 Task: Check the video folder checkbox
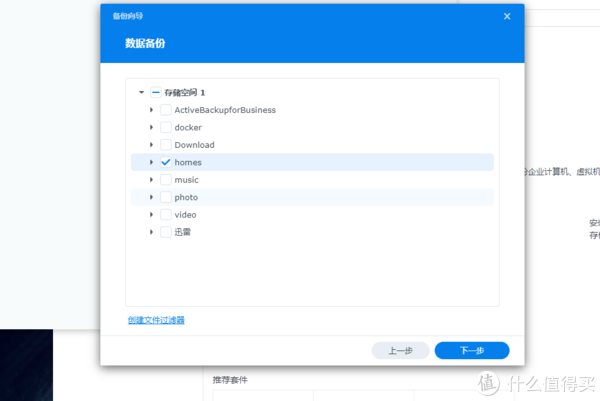click(x=166, y=214)
